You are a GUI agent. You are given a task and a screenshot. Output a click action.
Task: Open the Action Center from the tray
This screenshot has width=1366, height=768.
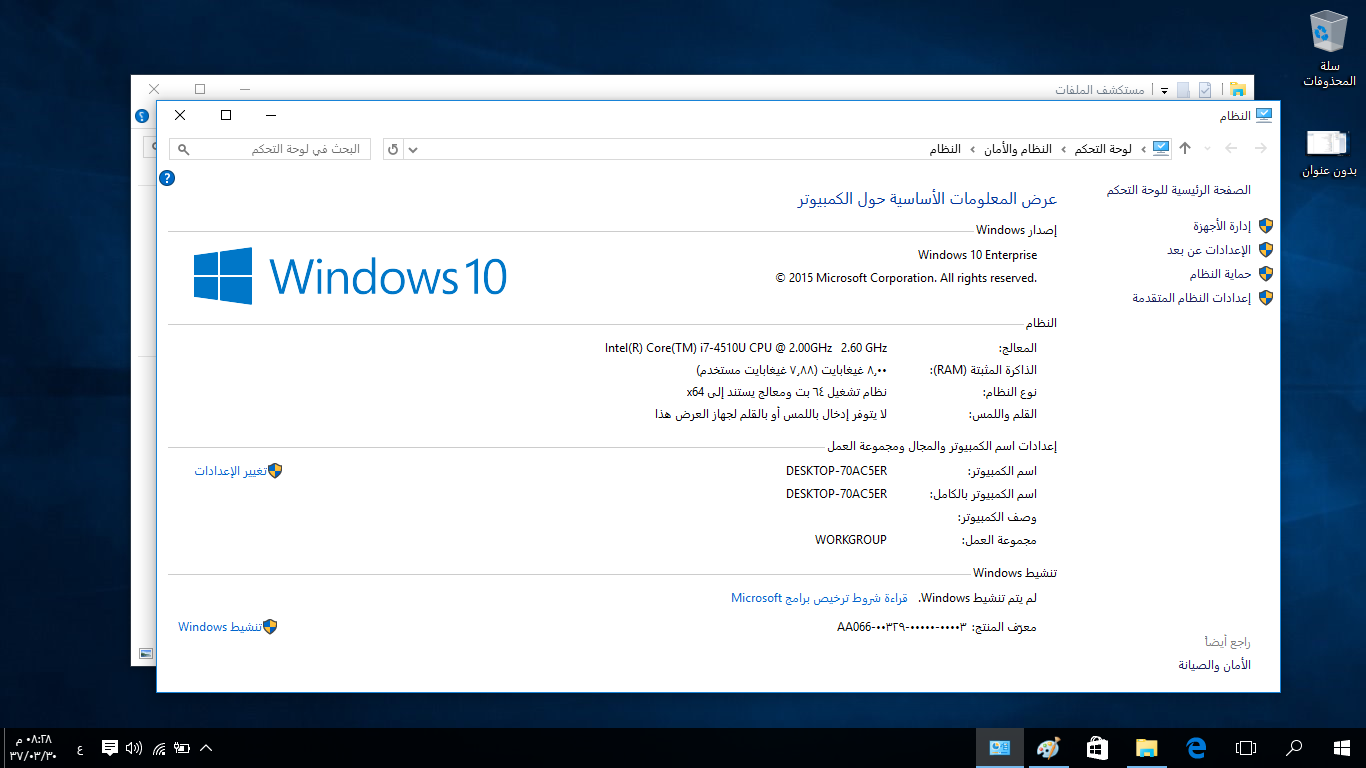pos(110,747)
